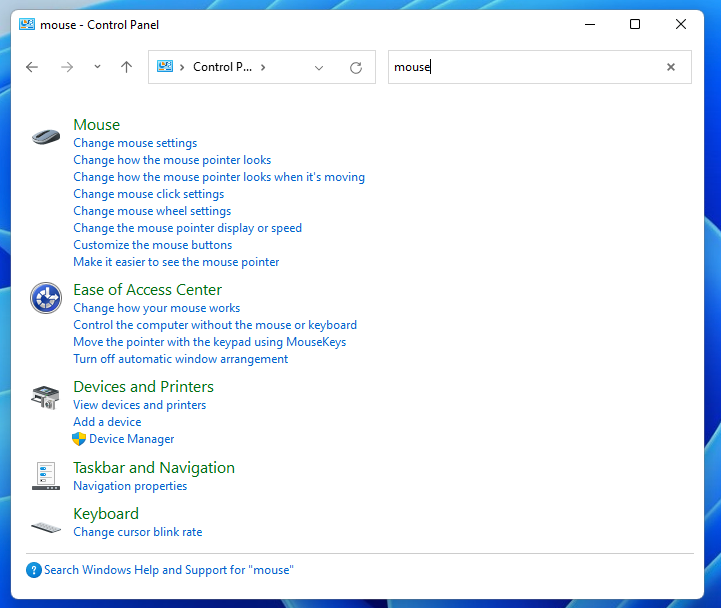Open Turn off automatic window arrangement
This screenshot has width=721, height=608.
pos(181,359)
